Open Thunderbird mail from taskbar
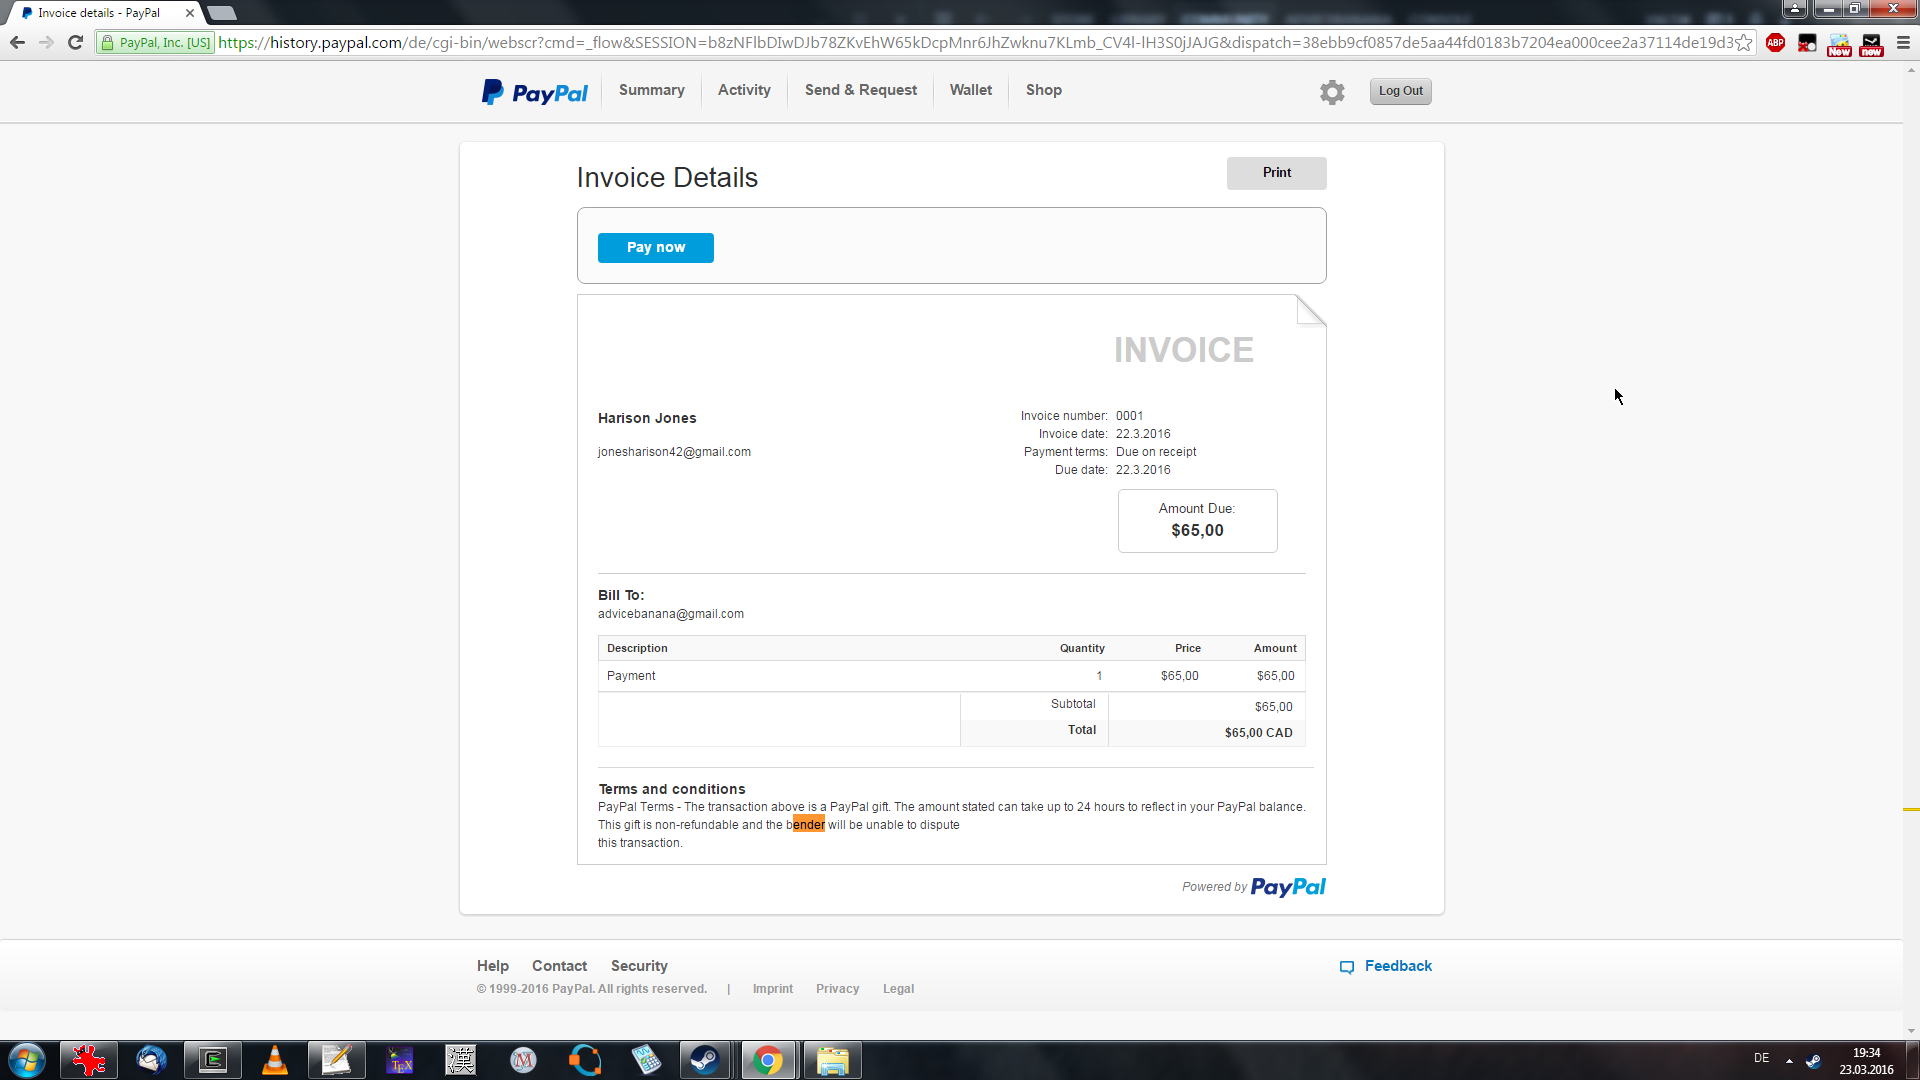This screenshot has width=1920, height=1080. click(x=151, y=1060)
